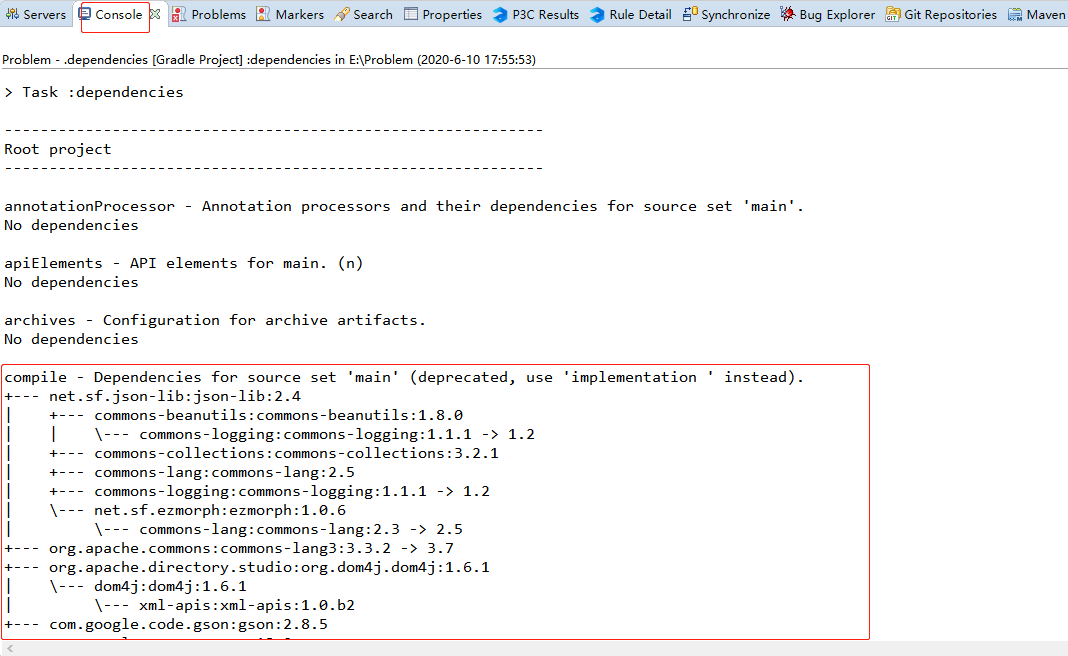Close the Console tab

(x=155, y=14)
